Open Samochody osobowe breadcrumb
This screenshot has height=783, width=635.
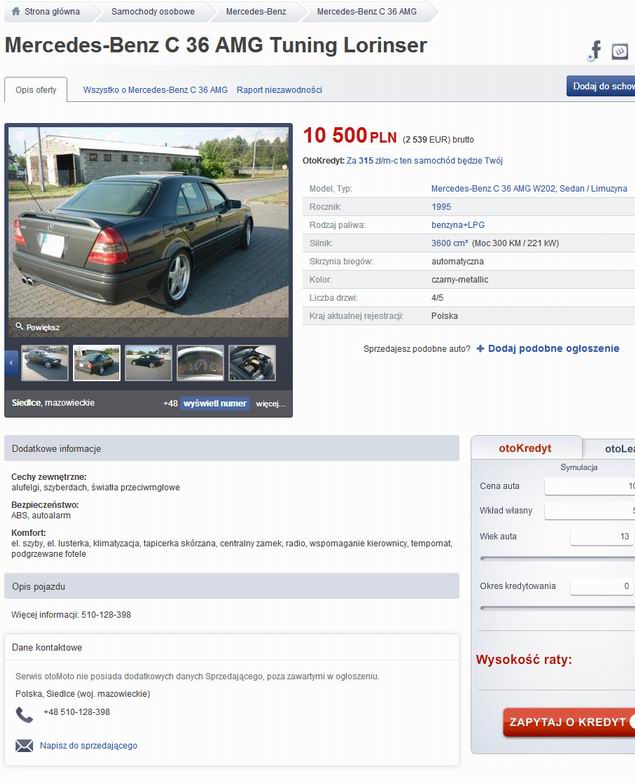coord(153,11)
